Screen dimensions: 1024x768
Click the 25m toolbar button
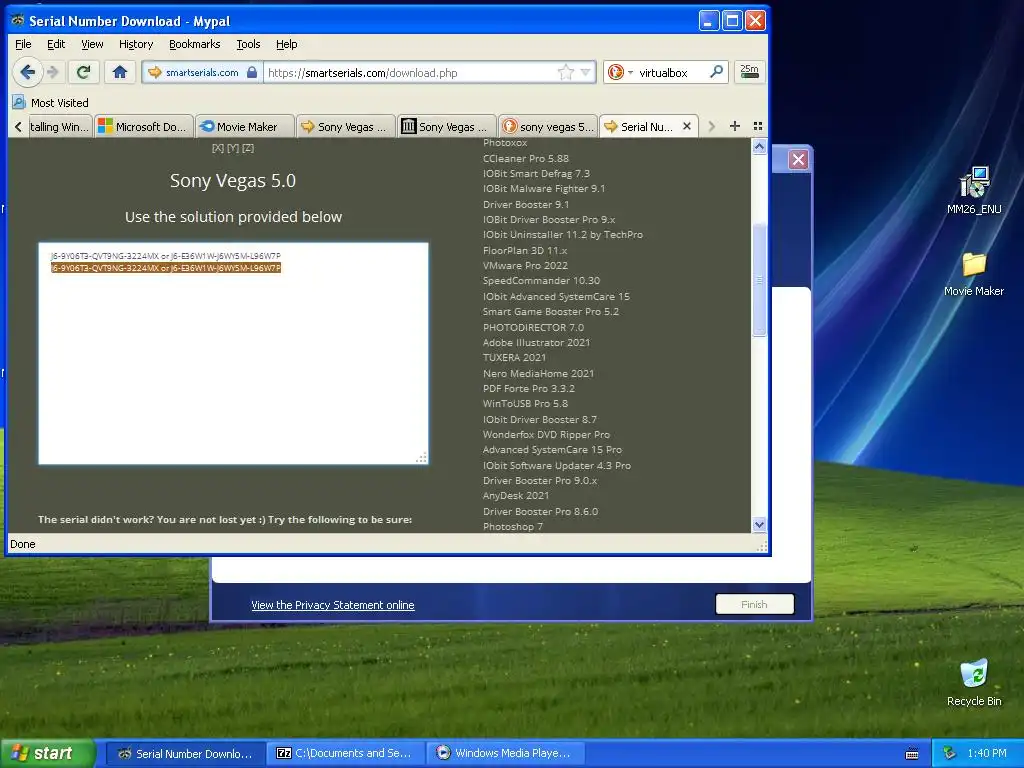[x=750, y=72]
